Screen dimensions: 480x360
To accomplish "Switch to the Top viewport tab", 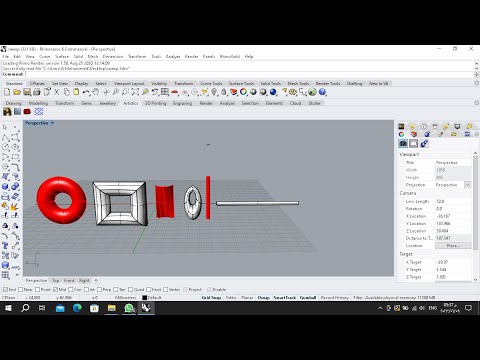I will pos(56,280).
